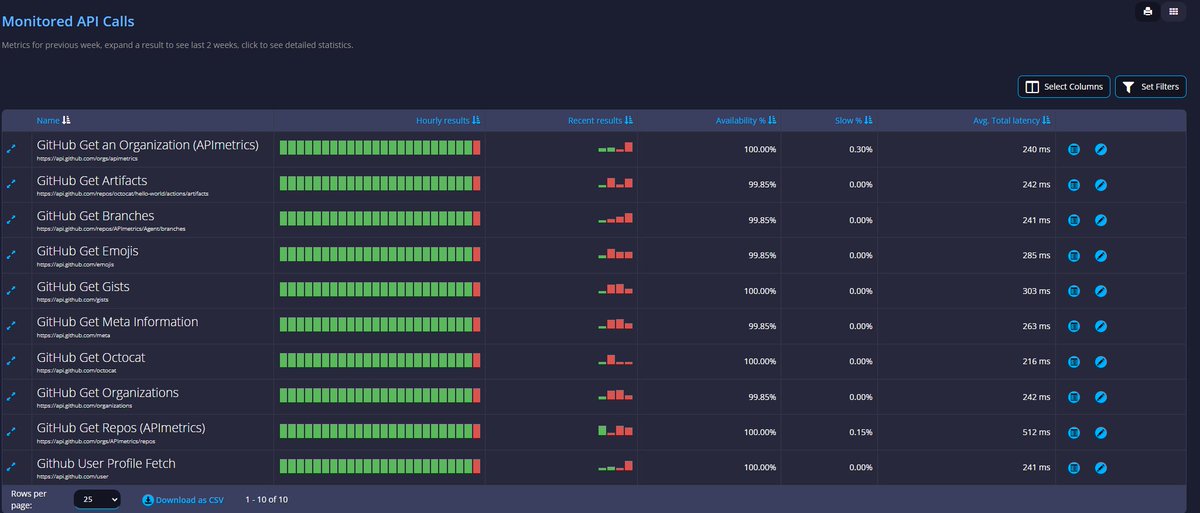Image resolution: width=1200 pixels, height=513 pixels.
Task: Open GitHub Get Artifacts detailed statistics
Action: pyautogui.click(x=92, y=180)
